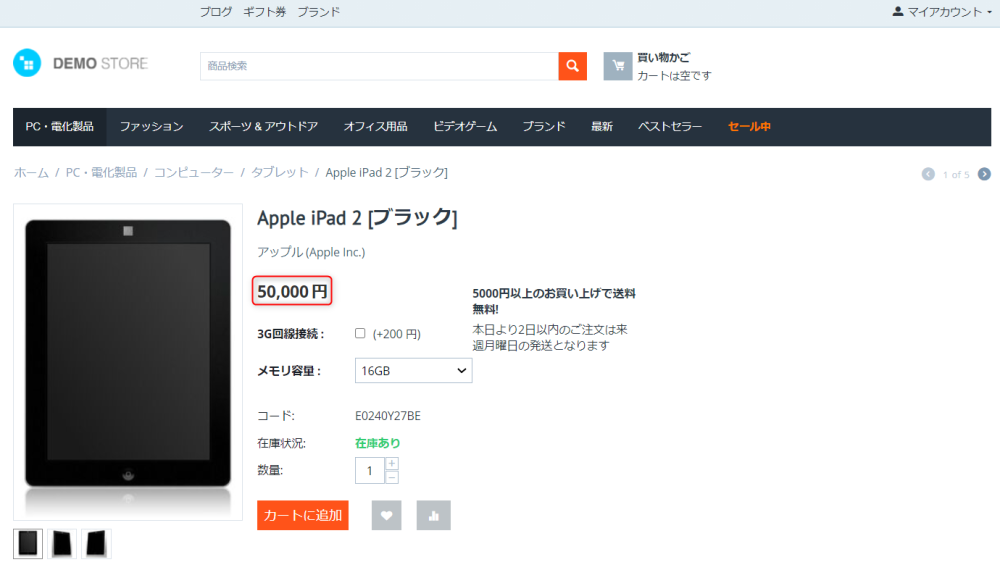Screen dimensions: 1000x570
Task: Open the ファッション menu
Action: coord(152,127)
